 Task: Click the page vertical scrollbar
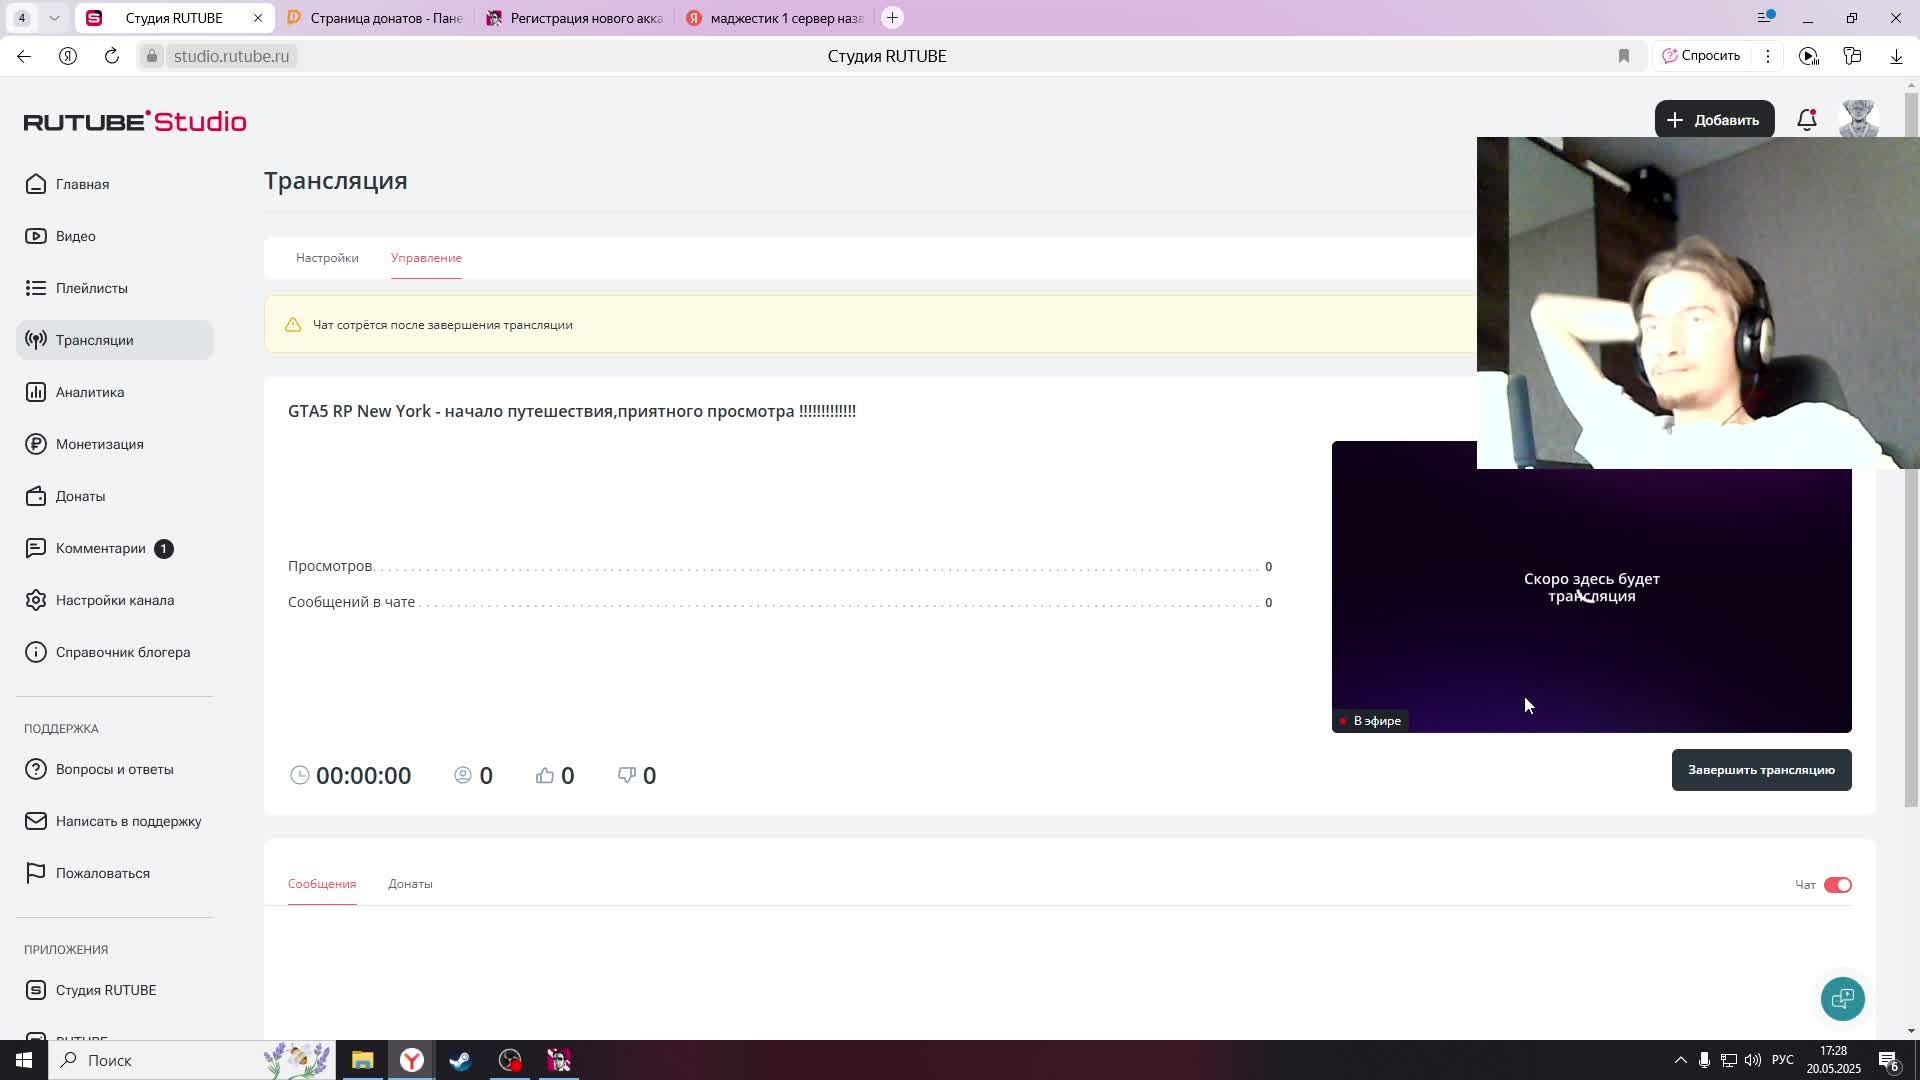pyautogui.click(x=1911, y=450)
